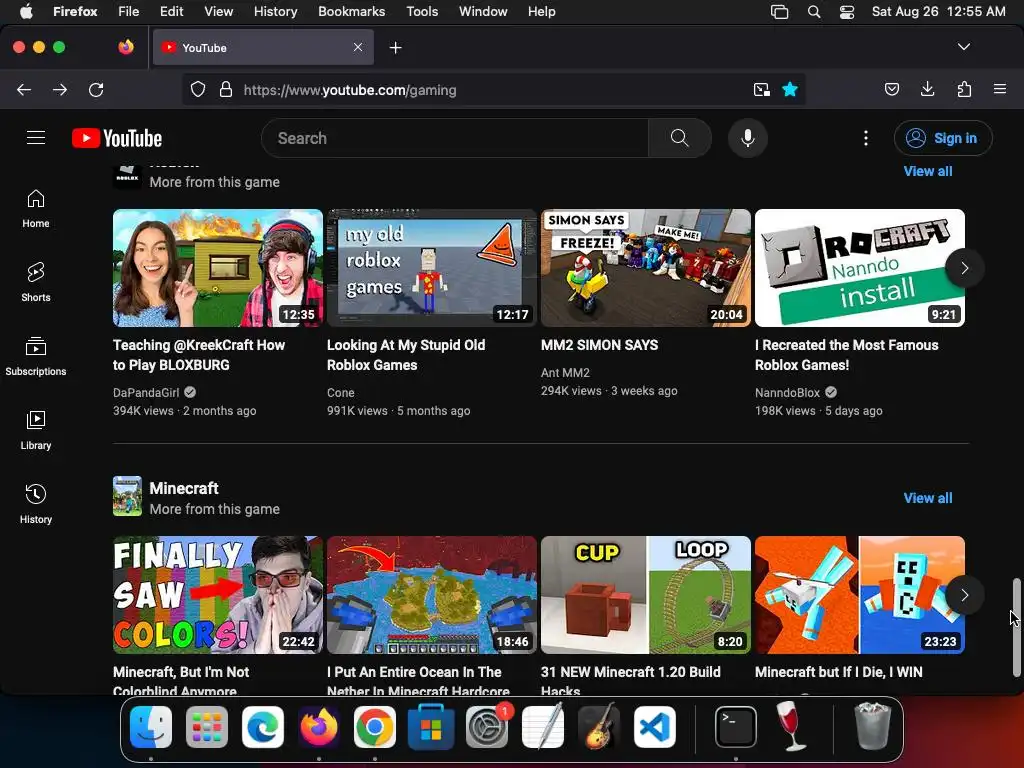Open MM2 Simon Says video thumbnail
The image size is (1024, 768).
tap(646, 268)
